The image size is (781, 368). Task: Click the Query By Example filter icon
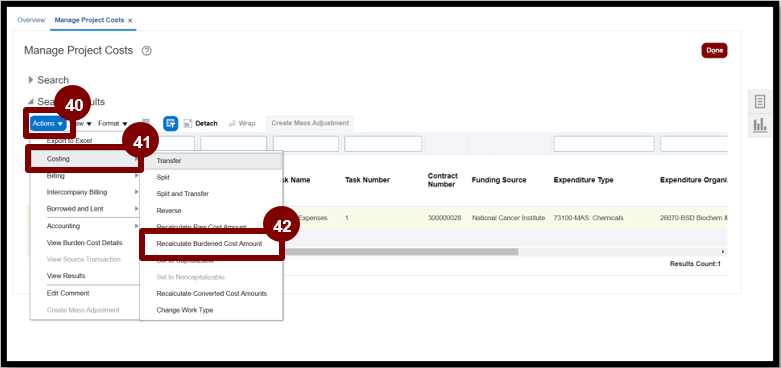click(x=171, y=123)
